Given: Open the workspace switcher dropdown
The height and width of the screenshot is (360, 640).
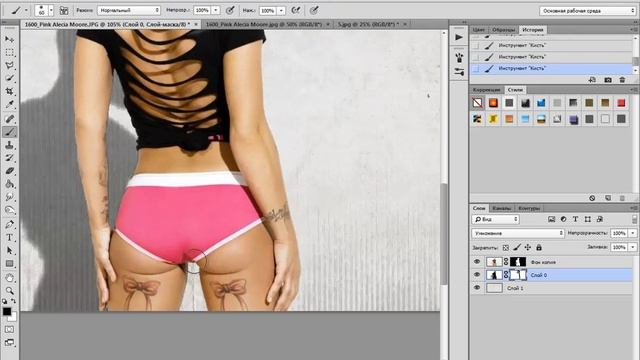Looking at the screenshot, I should click(588, 11).
